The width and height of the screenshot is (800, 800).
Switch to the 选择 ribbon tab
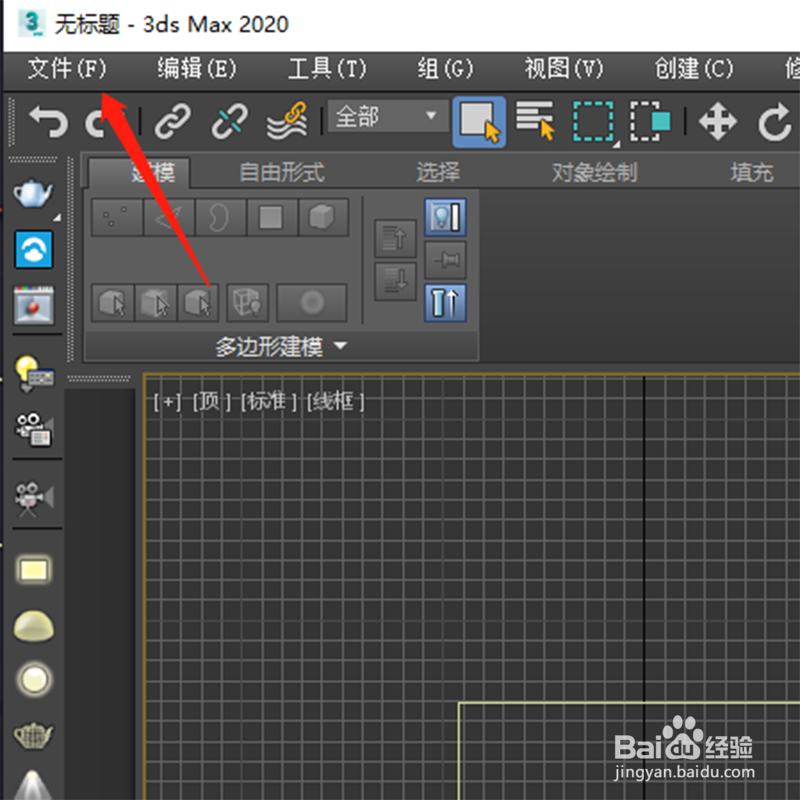(438, 172)
